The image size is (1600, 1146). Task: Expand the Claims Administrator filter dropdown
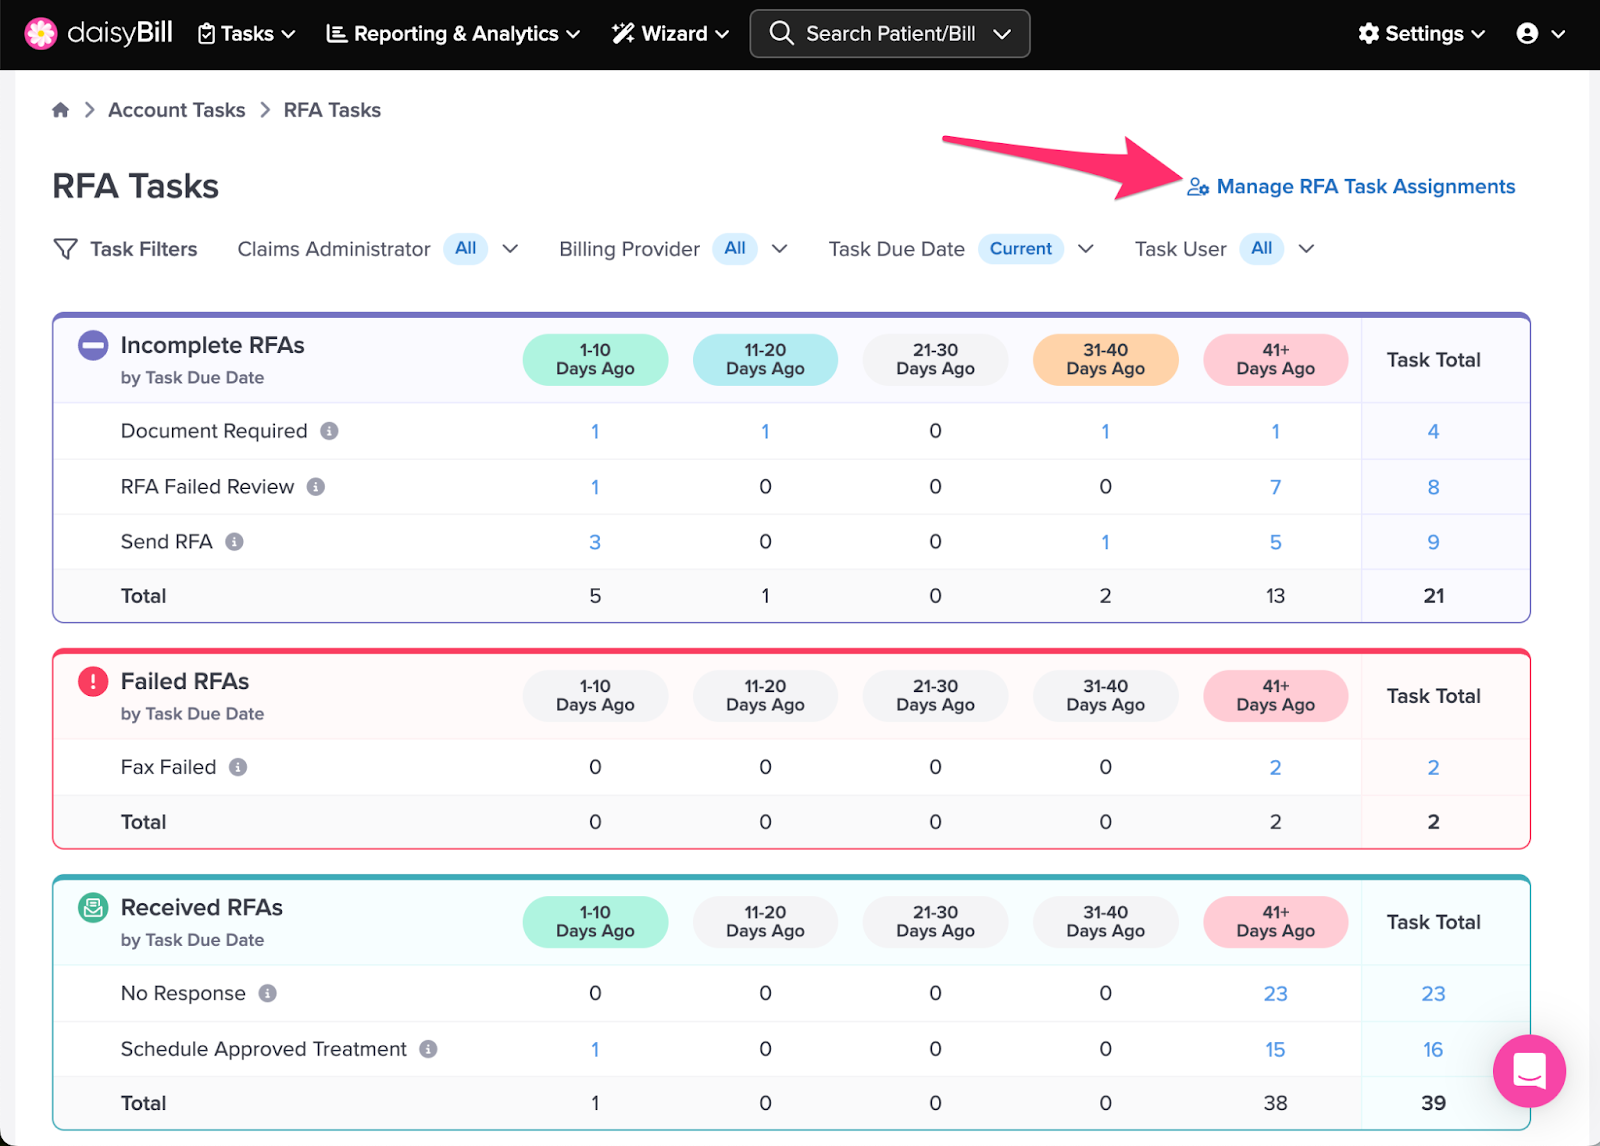[x=510, y=249]
